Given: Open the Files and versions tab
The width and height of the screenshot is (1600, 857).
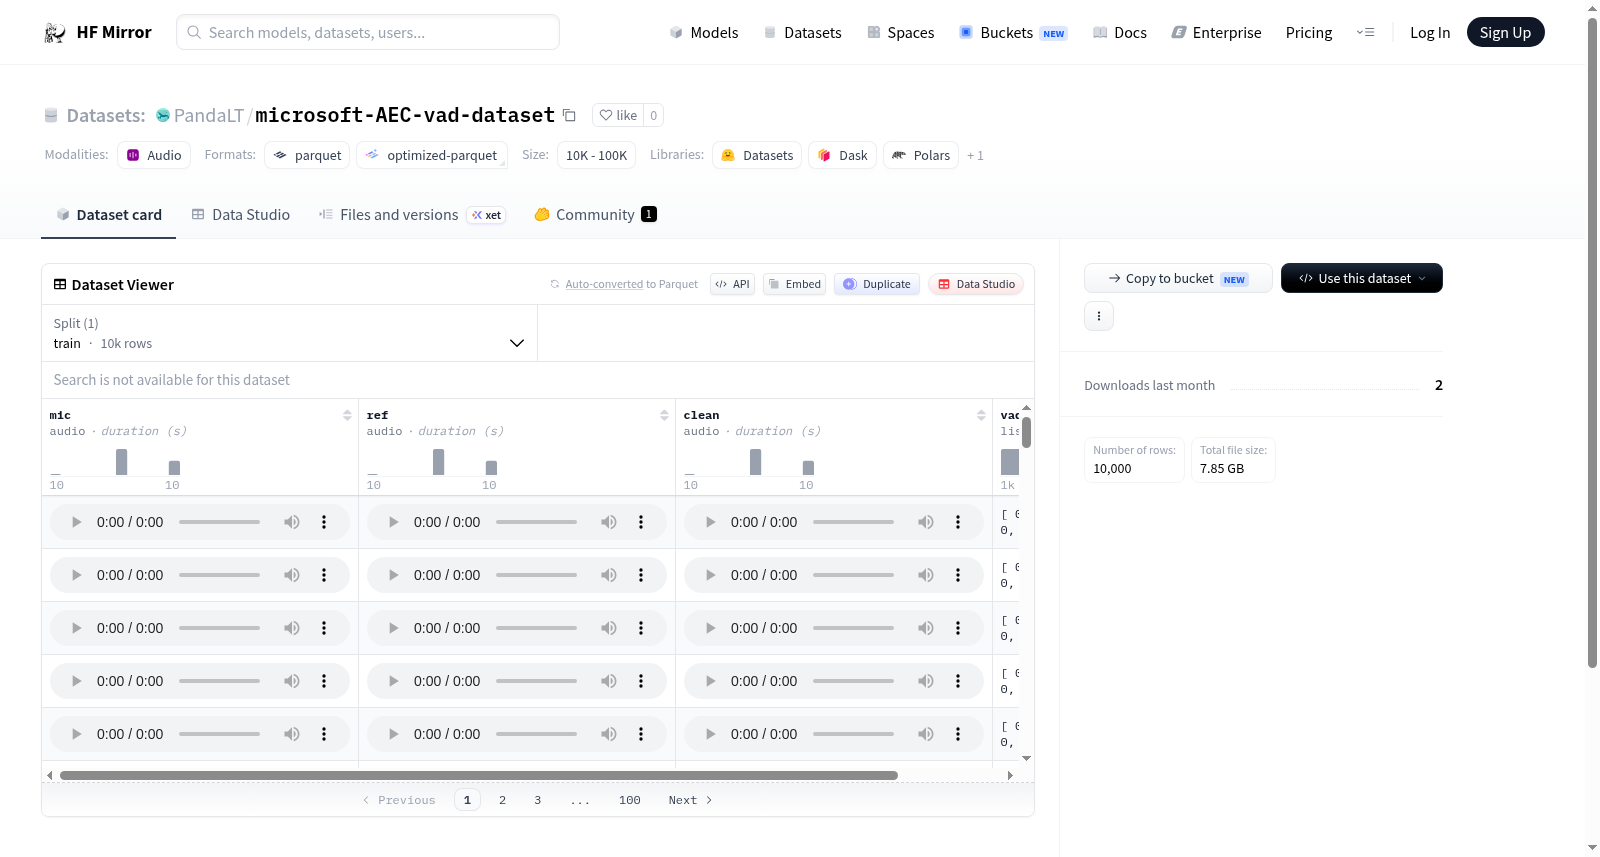Looking at the screenshot, I should click(412, 215).
